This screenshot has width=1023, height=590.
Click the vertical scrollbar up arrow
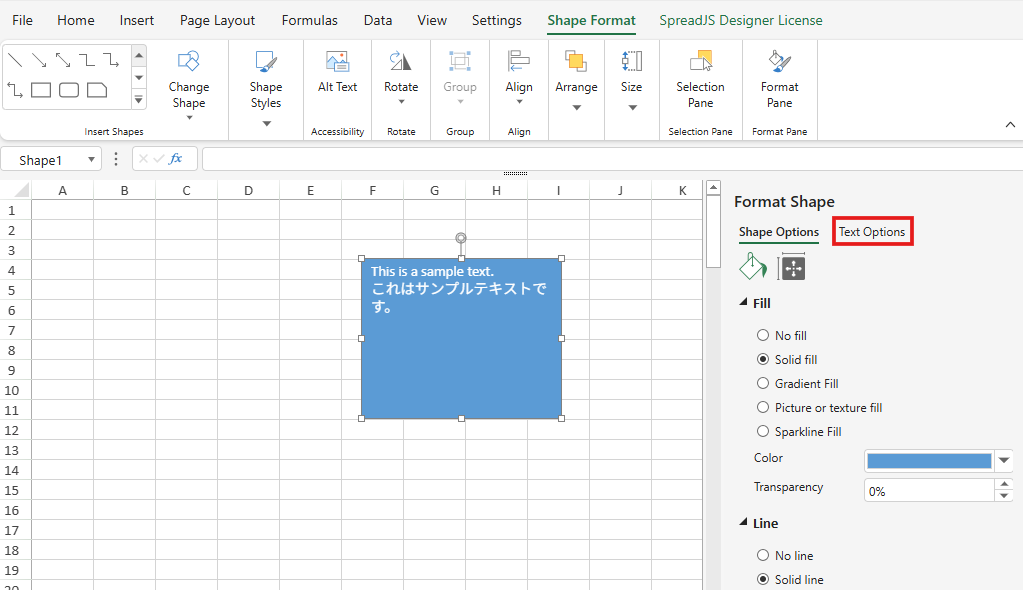coord(713,188)
